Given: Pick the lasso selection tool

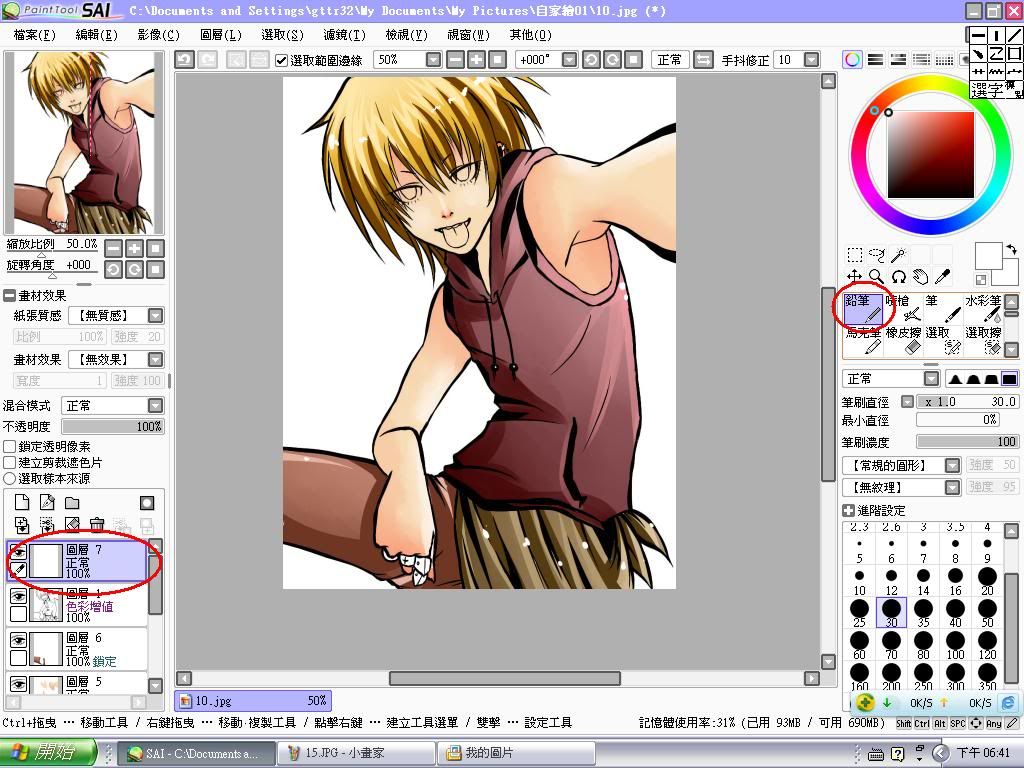Looking at the screenshot, I should (876, 255).
